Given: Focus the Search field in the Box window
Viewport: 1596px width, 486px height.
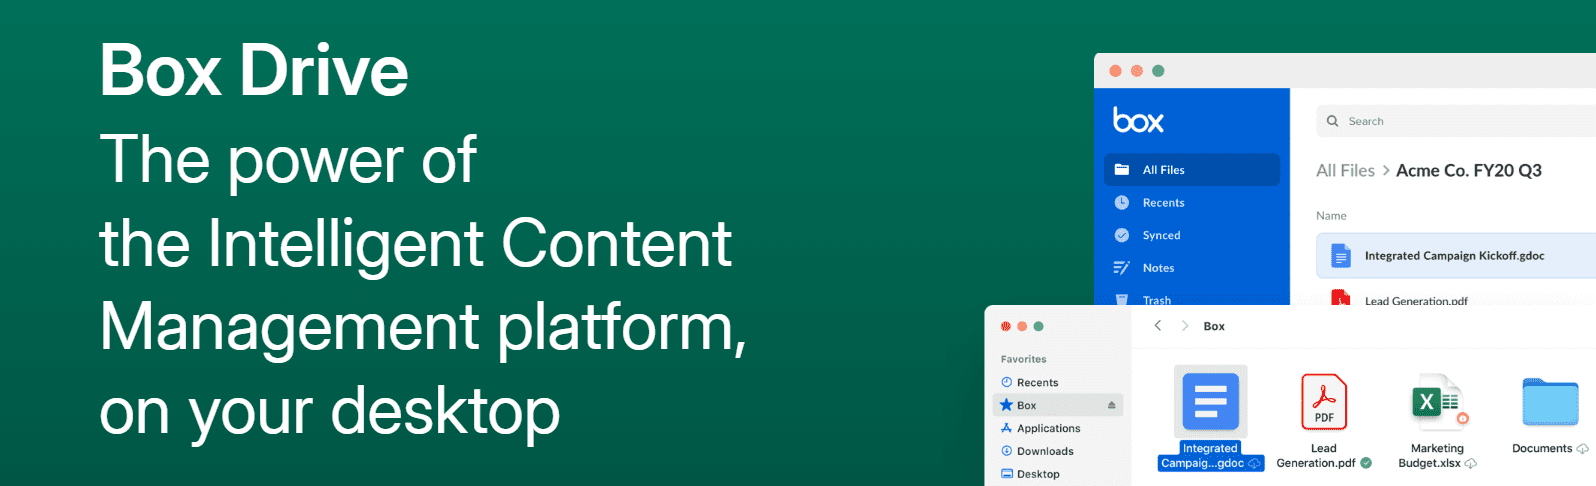Looking at the screenshot, I should pyautogui.click(x=1456, y=121).
